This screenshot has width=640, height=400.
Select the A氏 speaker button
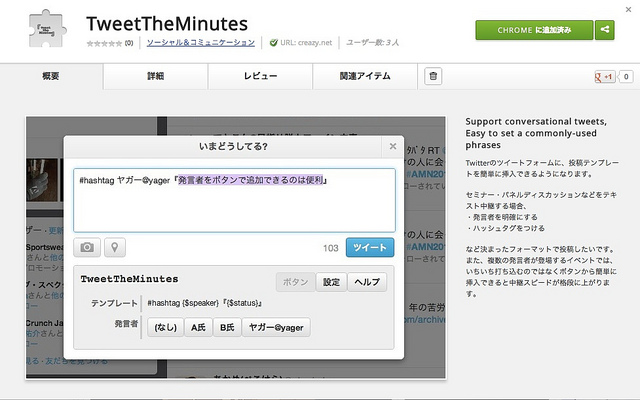coord(197,327)
